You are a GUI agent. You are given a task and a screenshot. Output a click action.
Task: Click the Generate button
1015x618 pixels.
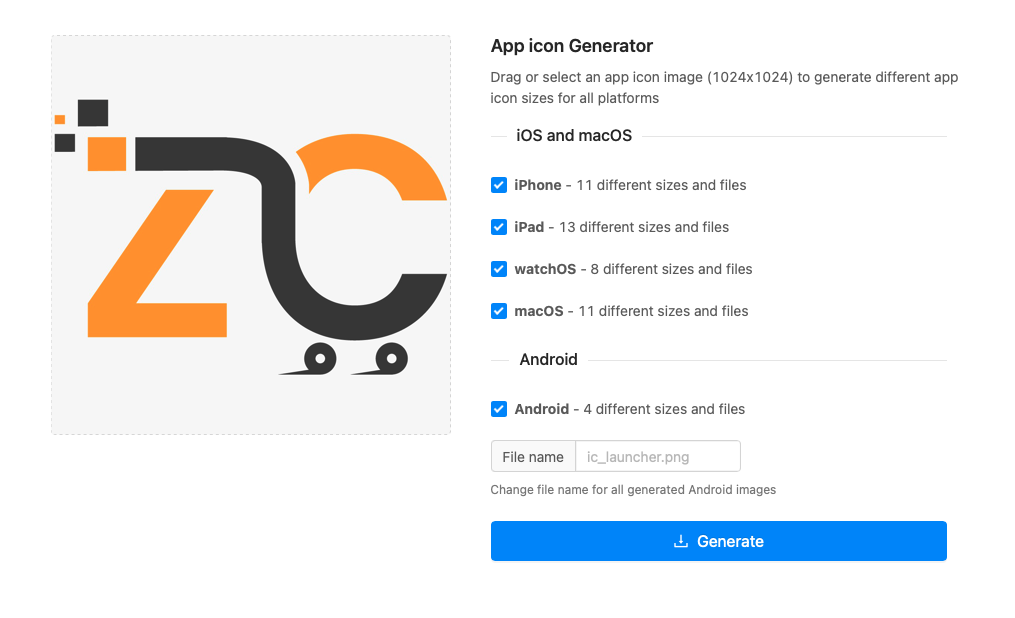pyautogui.click(x=719, y=541)
